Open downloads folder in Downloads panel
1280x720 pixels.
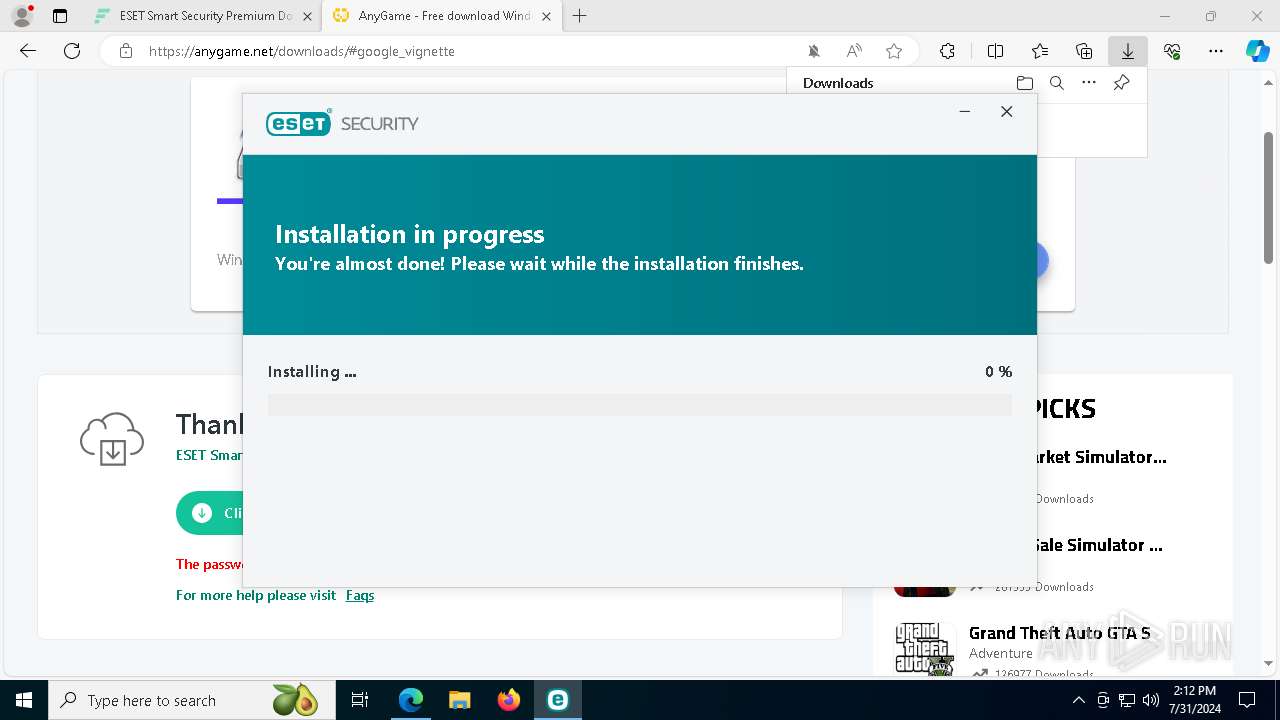pos(1024,83)
